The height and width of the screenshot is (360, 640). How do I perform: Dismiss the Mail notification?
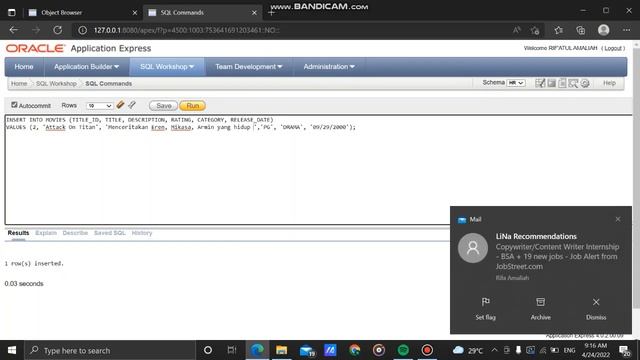coord(596,309)
